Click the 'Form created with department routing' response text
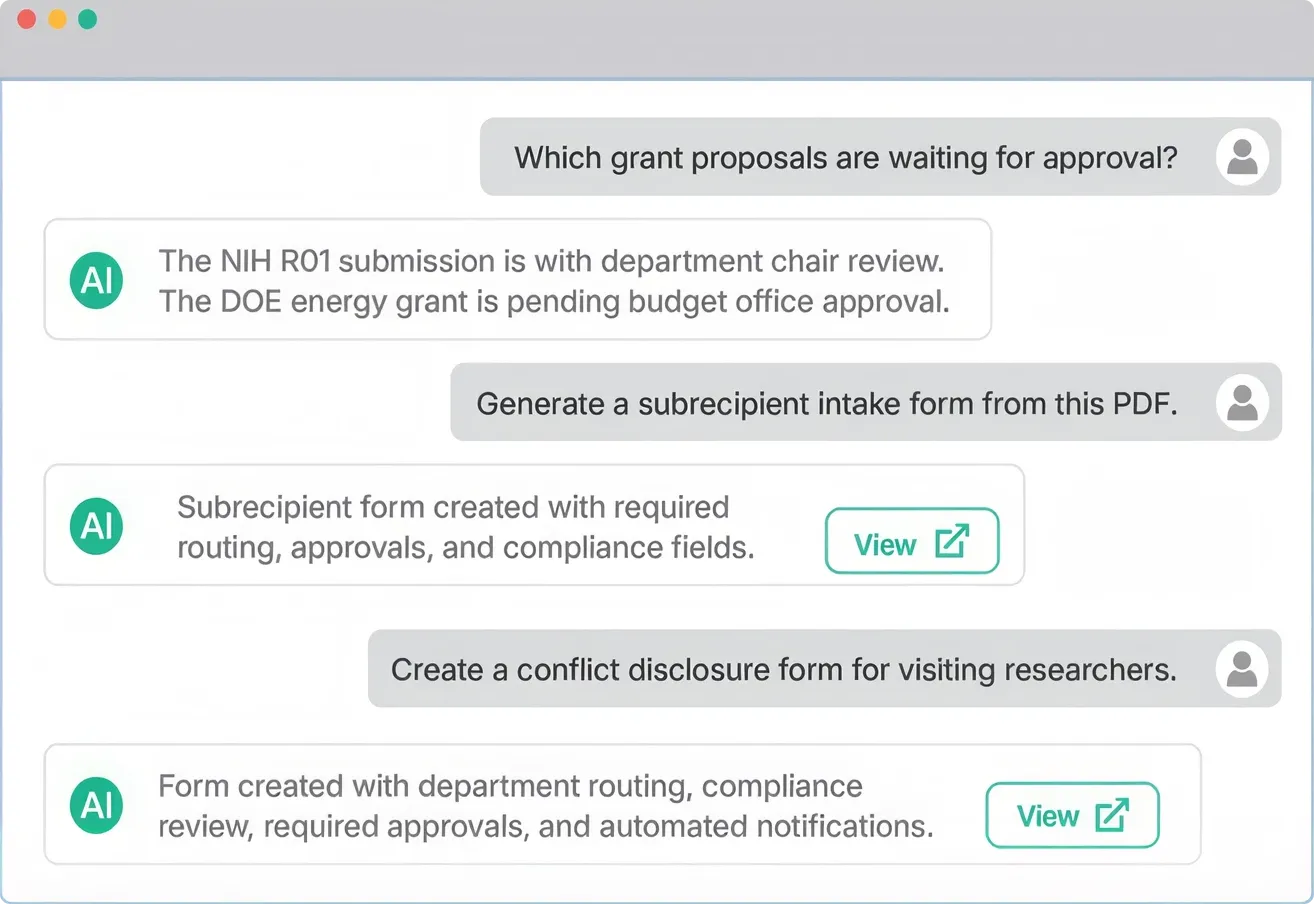The height and width of the screenshot is (904, 1314). (x=545, y=806)
